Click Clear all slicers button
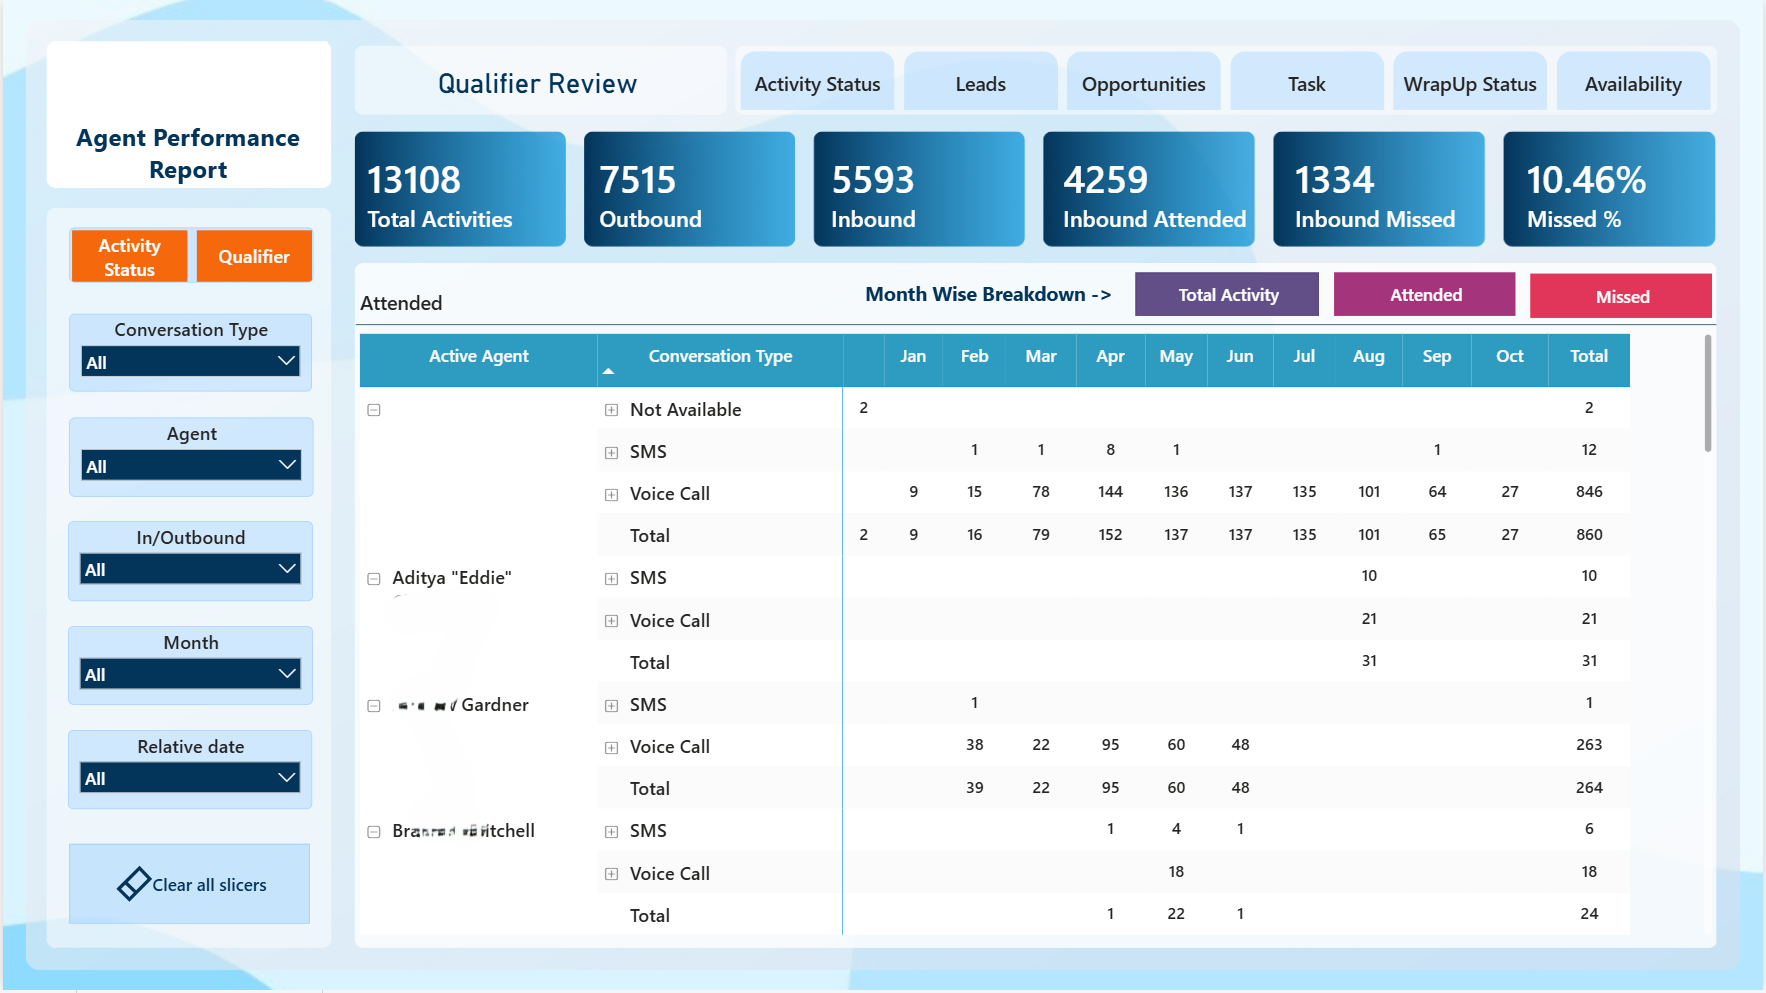Image resolution: width=1766 pixels, height=993 pixels. (190, 884)
